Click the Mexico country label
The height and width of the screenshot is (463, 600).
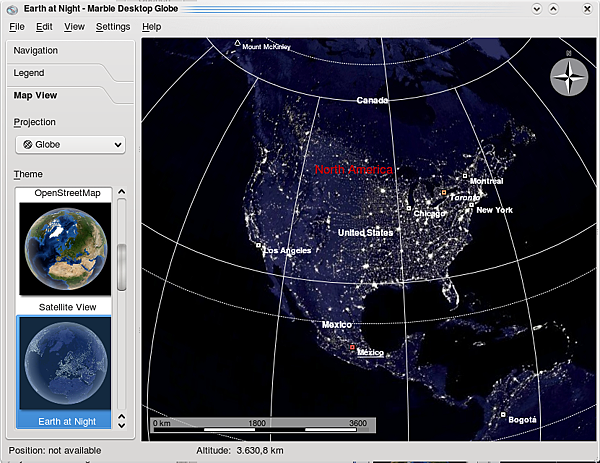(337, 325)
